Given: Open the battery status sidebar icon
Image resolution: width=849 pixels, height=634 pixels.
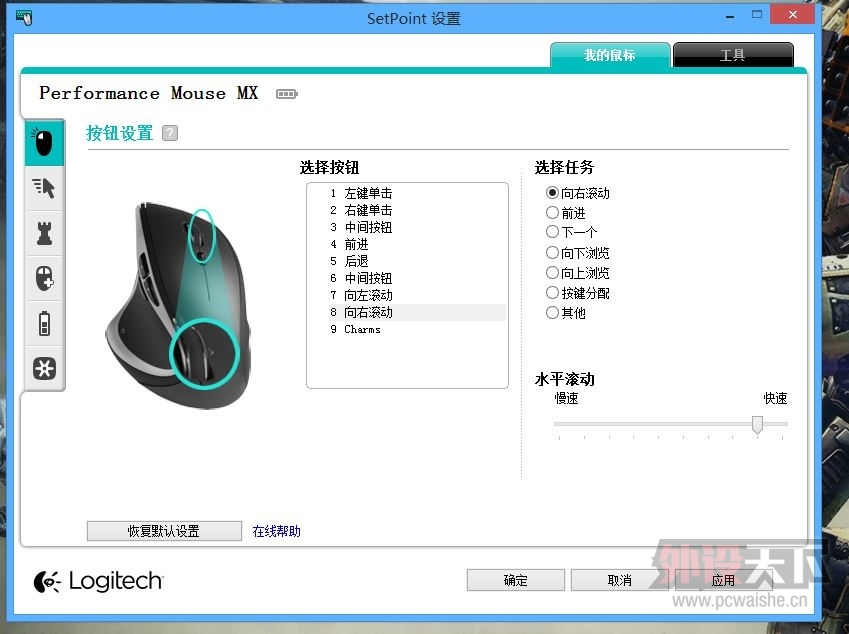Looking at the screenshot, I should [x=44, y=323].
